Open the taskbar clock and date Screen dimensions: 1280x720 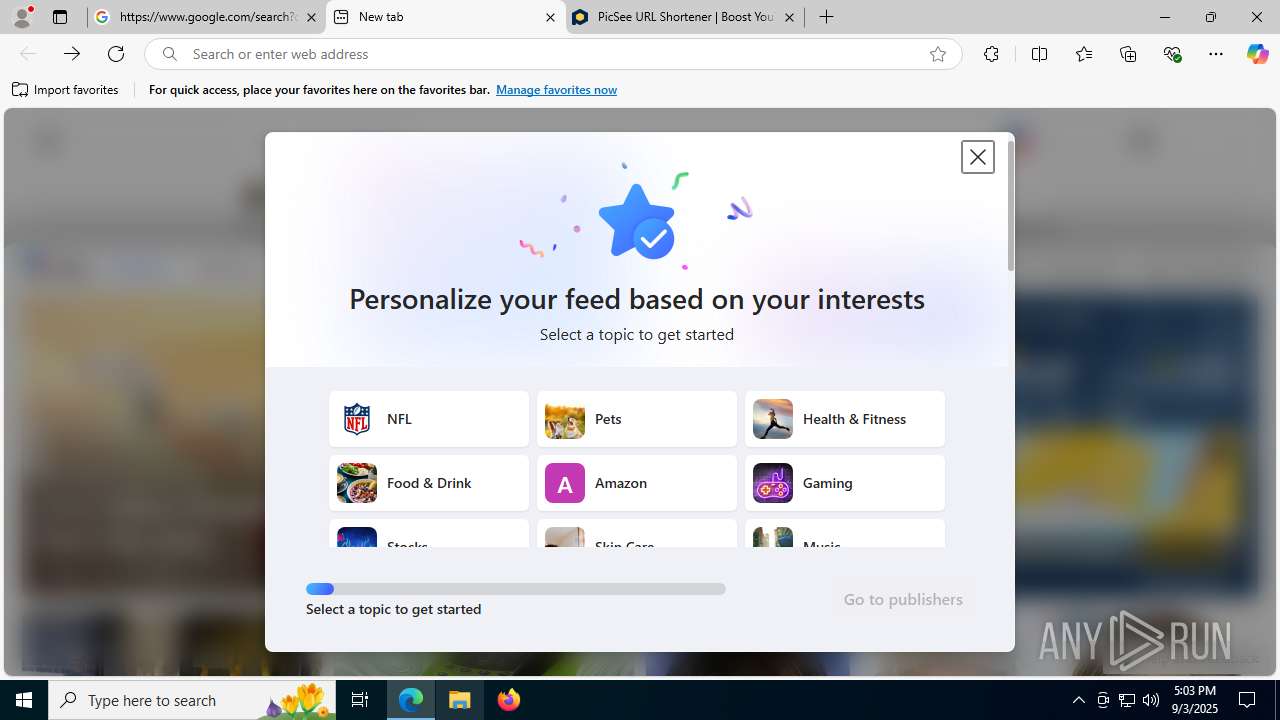(x=1195, y=700)
